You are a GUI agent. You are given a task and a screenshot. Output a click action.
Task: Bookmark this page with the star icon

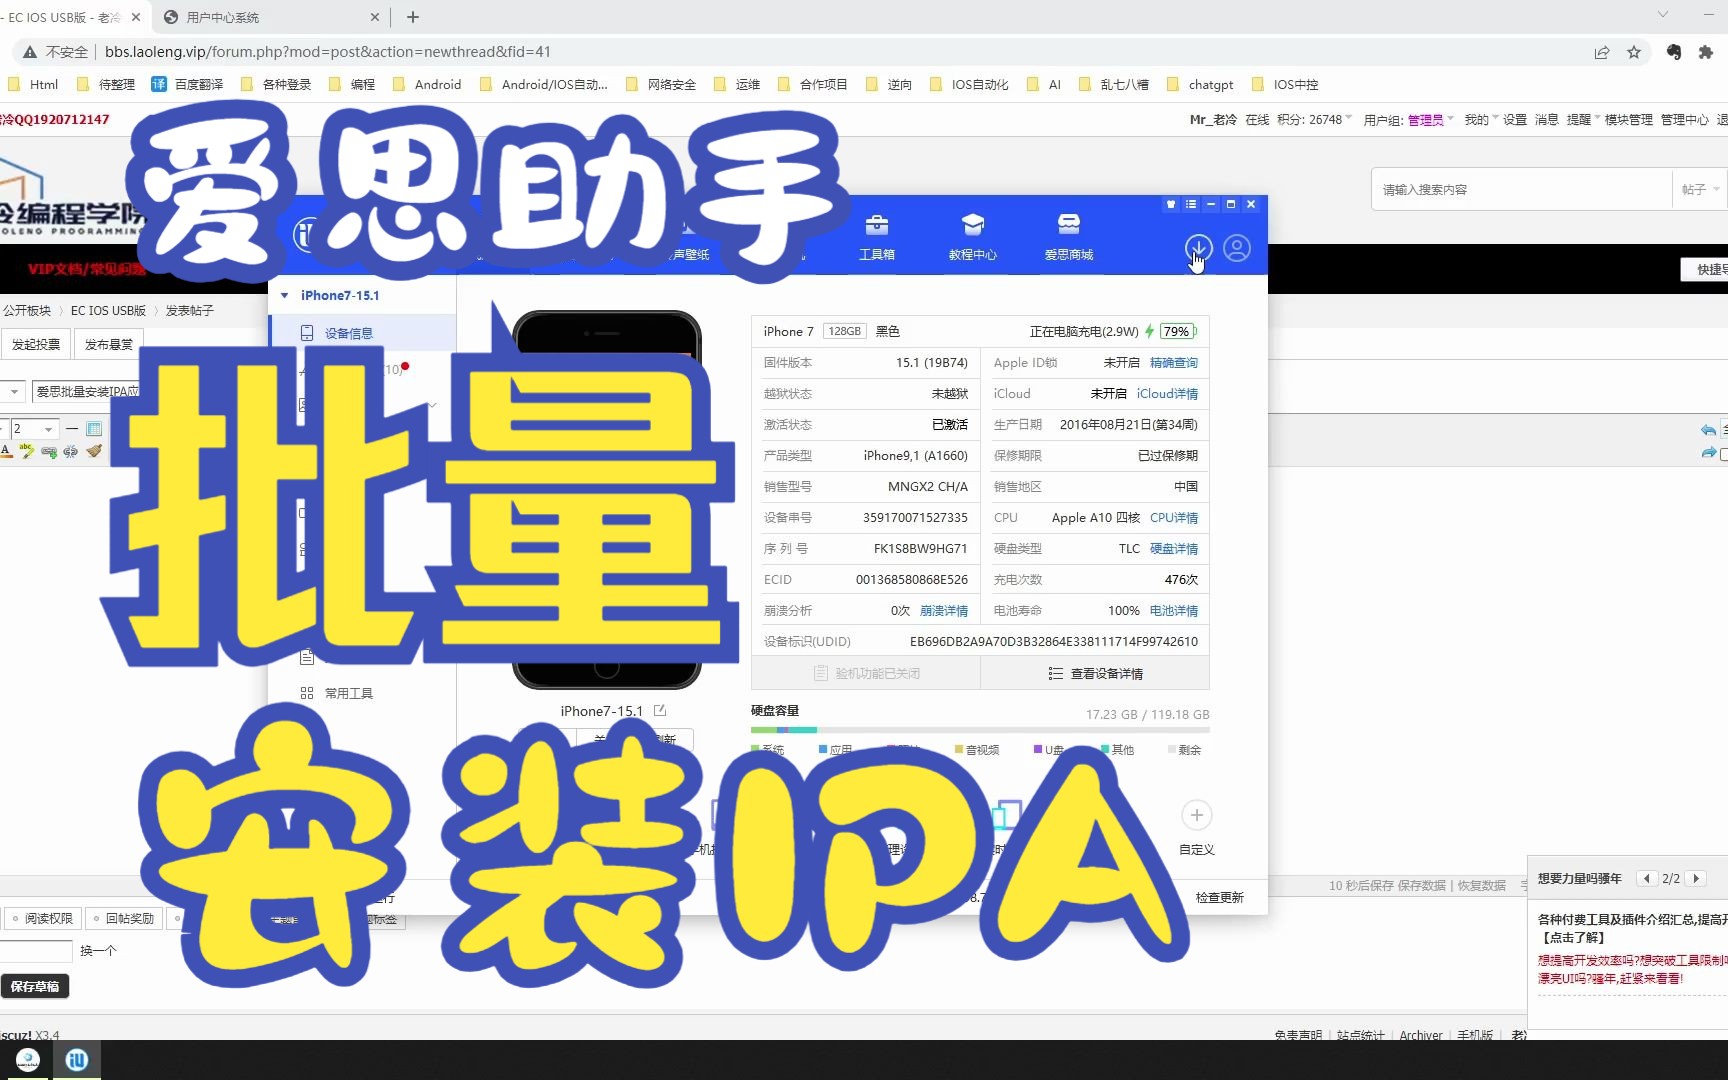(x=1634, y=52)
